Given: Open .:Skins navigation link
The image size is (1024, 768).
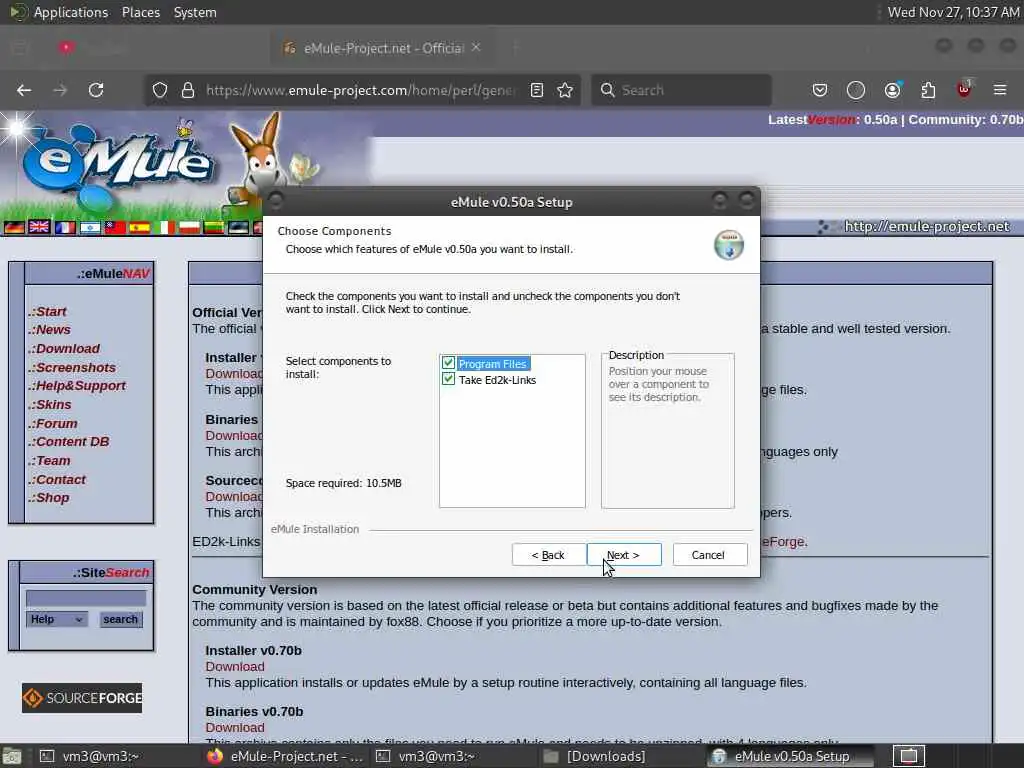Looking at the screenshot, I should [x=50, y=405].
